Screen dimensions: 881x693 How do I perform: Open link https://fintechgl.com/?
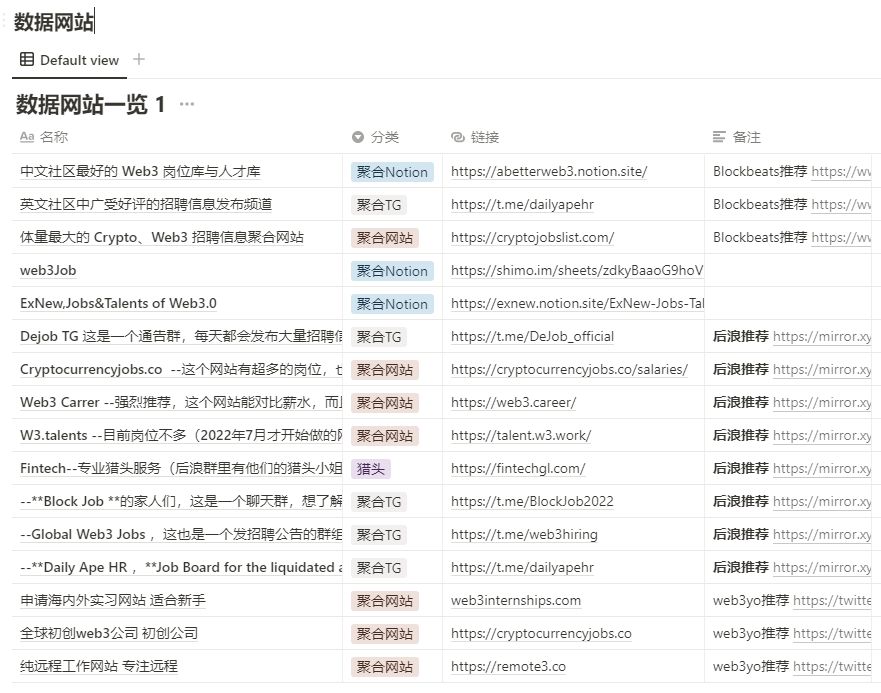(518, 469)
